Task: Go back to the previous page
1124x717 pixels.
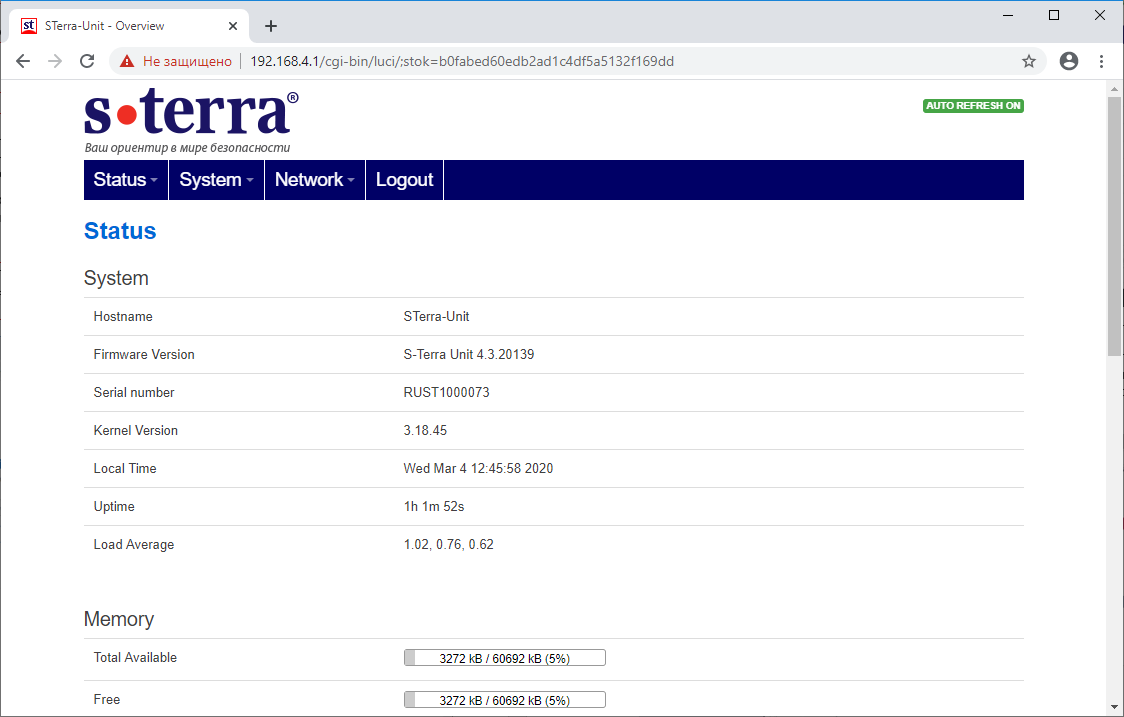Action: [23, 61]
